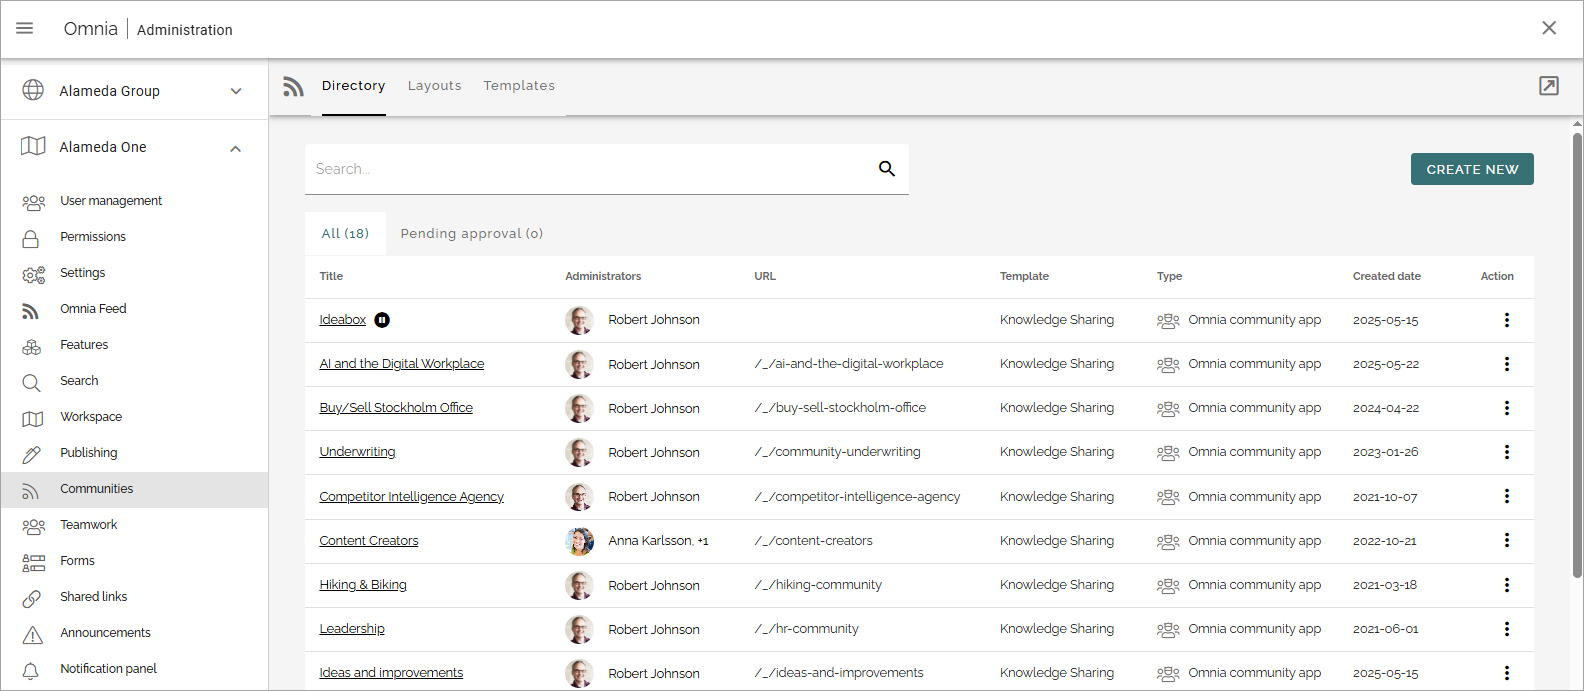Open action menu for Hiking & Biking row
This screenshot has width=1584, height=691.
coord(1507,585)
